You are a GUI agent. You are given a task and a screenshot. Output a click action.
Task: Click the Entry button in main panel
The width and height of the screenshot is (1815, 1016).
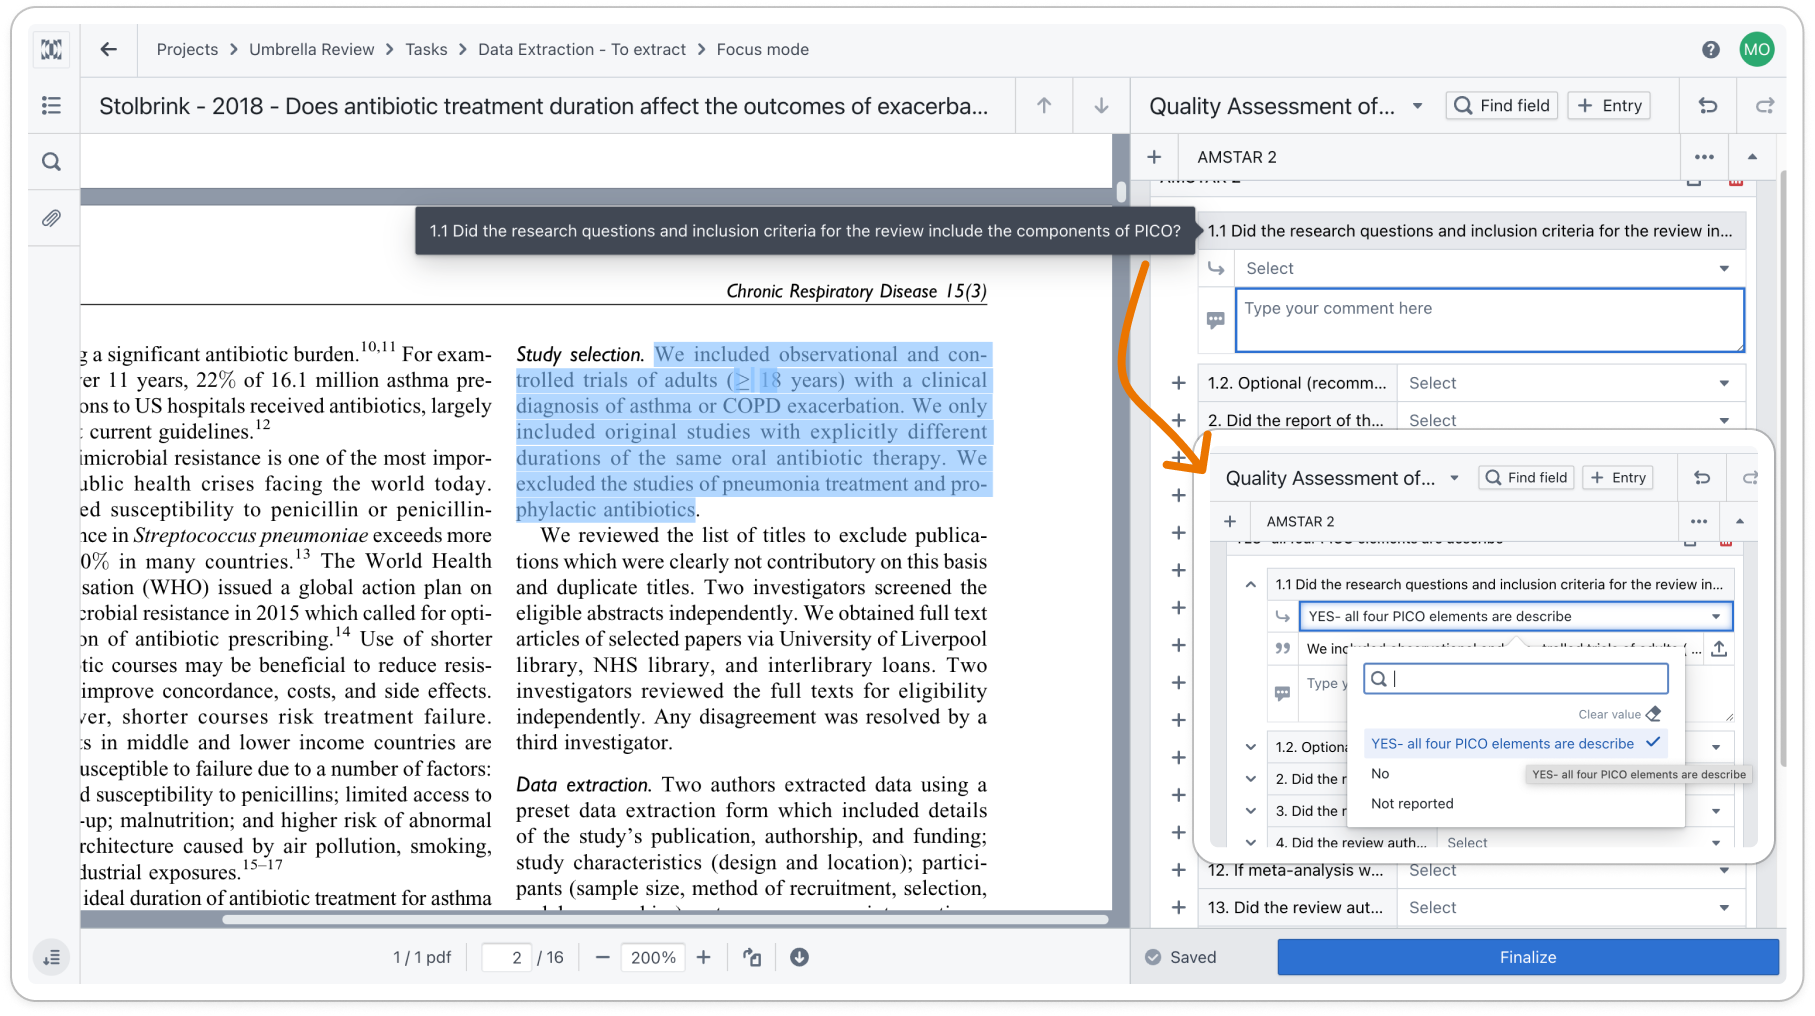(x=1609, y=105)
